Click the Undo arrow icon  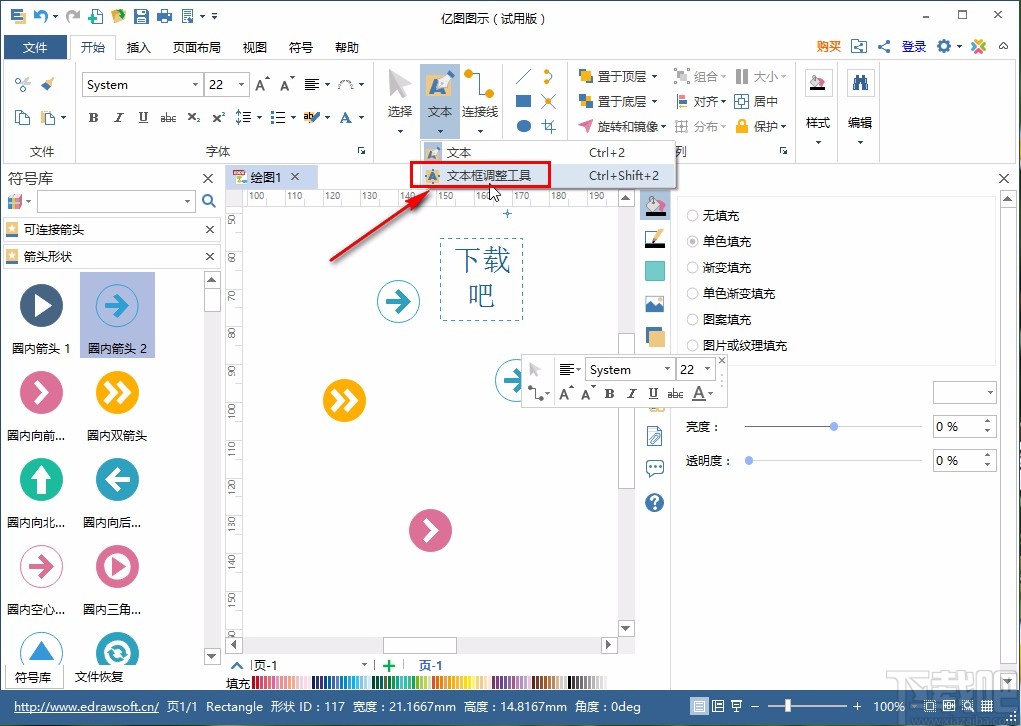pyautogui.click(x=41, y=16)
